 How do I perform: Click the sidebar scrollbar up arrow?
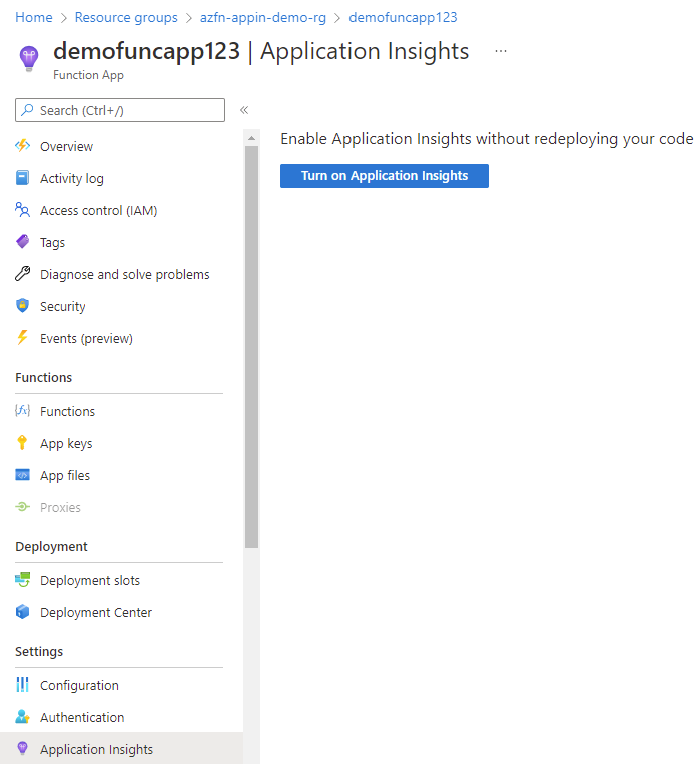(x=251, y=138)
